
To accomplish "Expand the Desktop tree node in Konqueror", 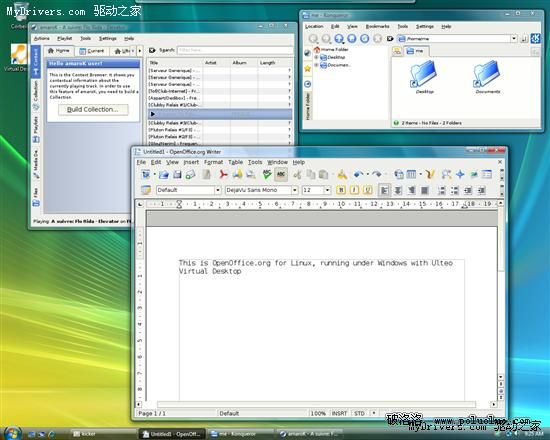I will [x=316, y=57].
